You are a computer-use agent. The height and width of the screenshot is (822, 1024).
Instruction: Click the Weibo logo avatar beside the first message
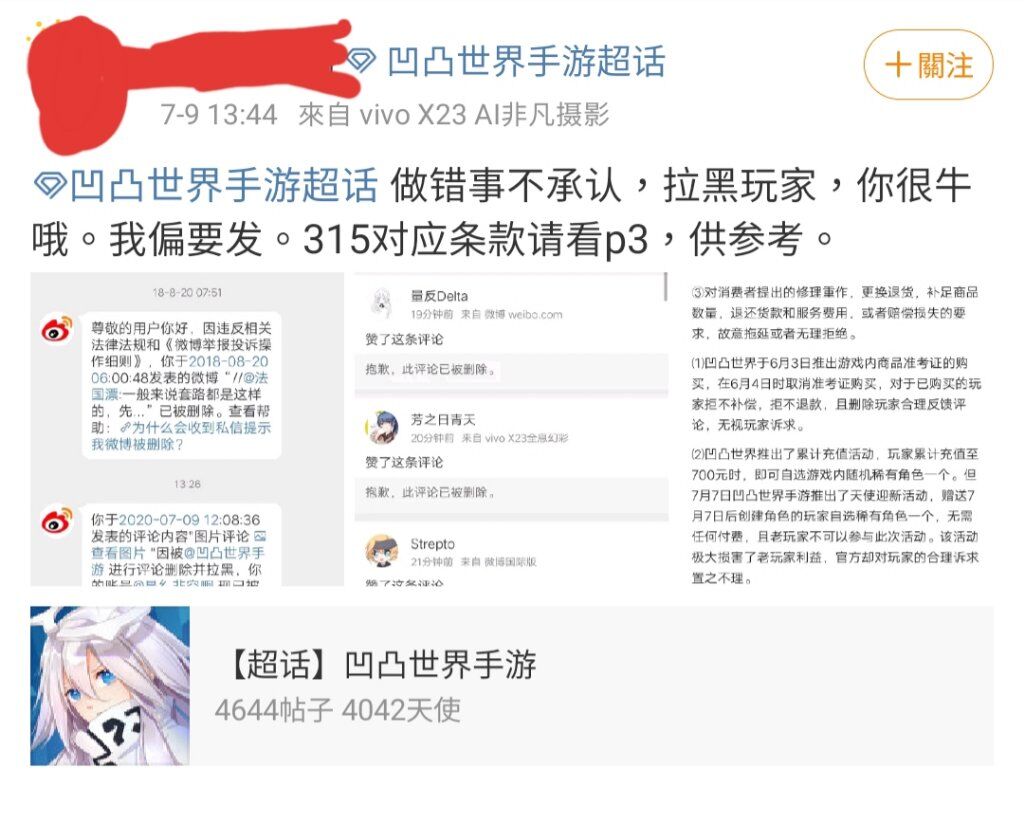point(57,330)
